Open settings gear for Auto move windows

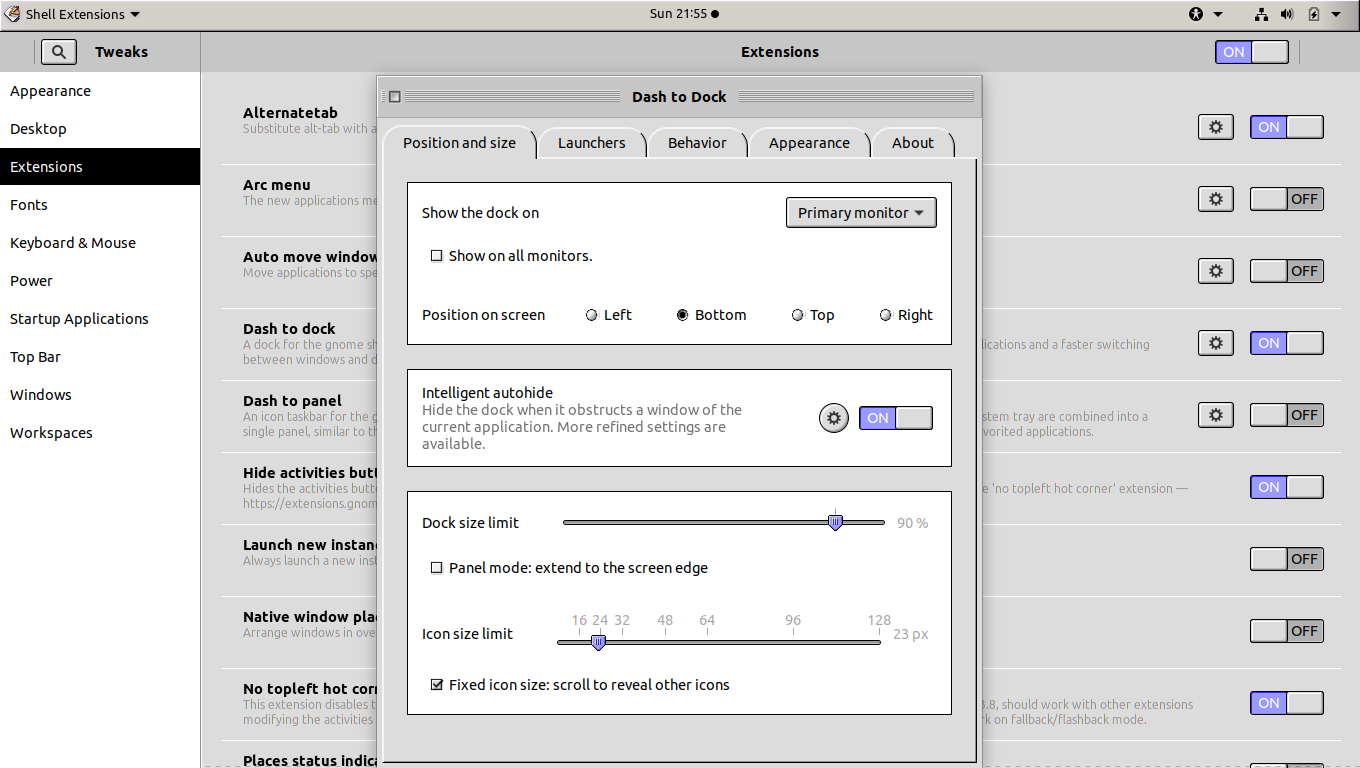coord(1215,271)
